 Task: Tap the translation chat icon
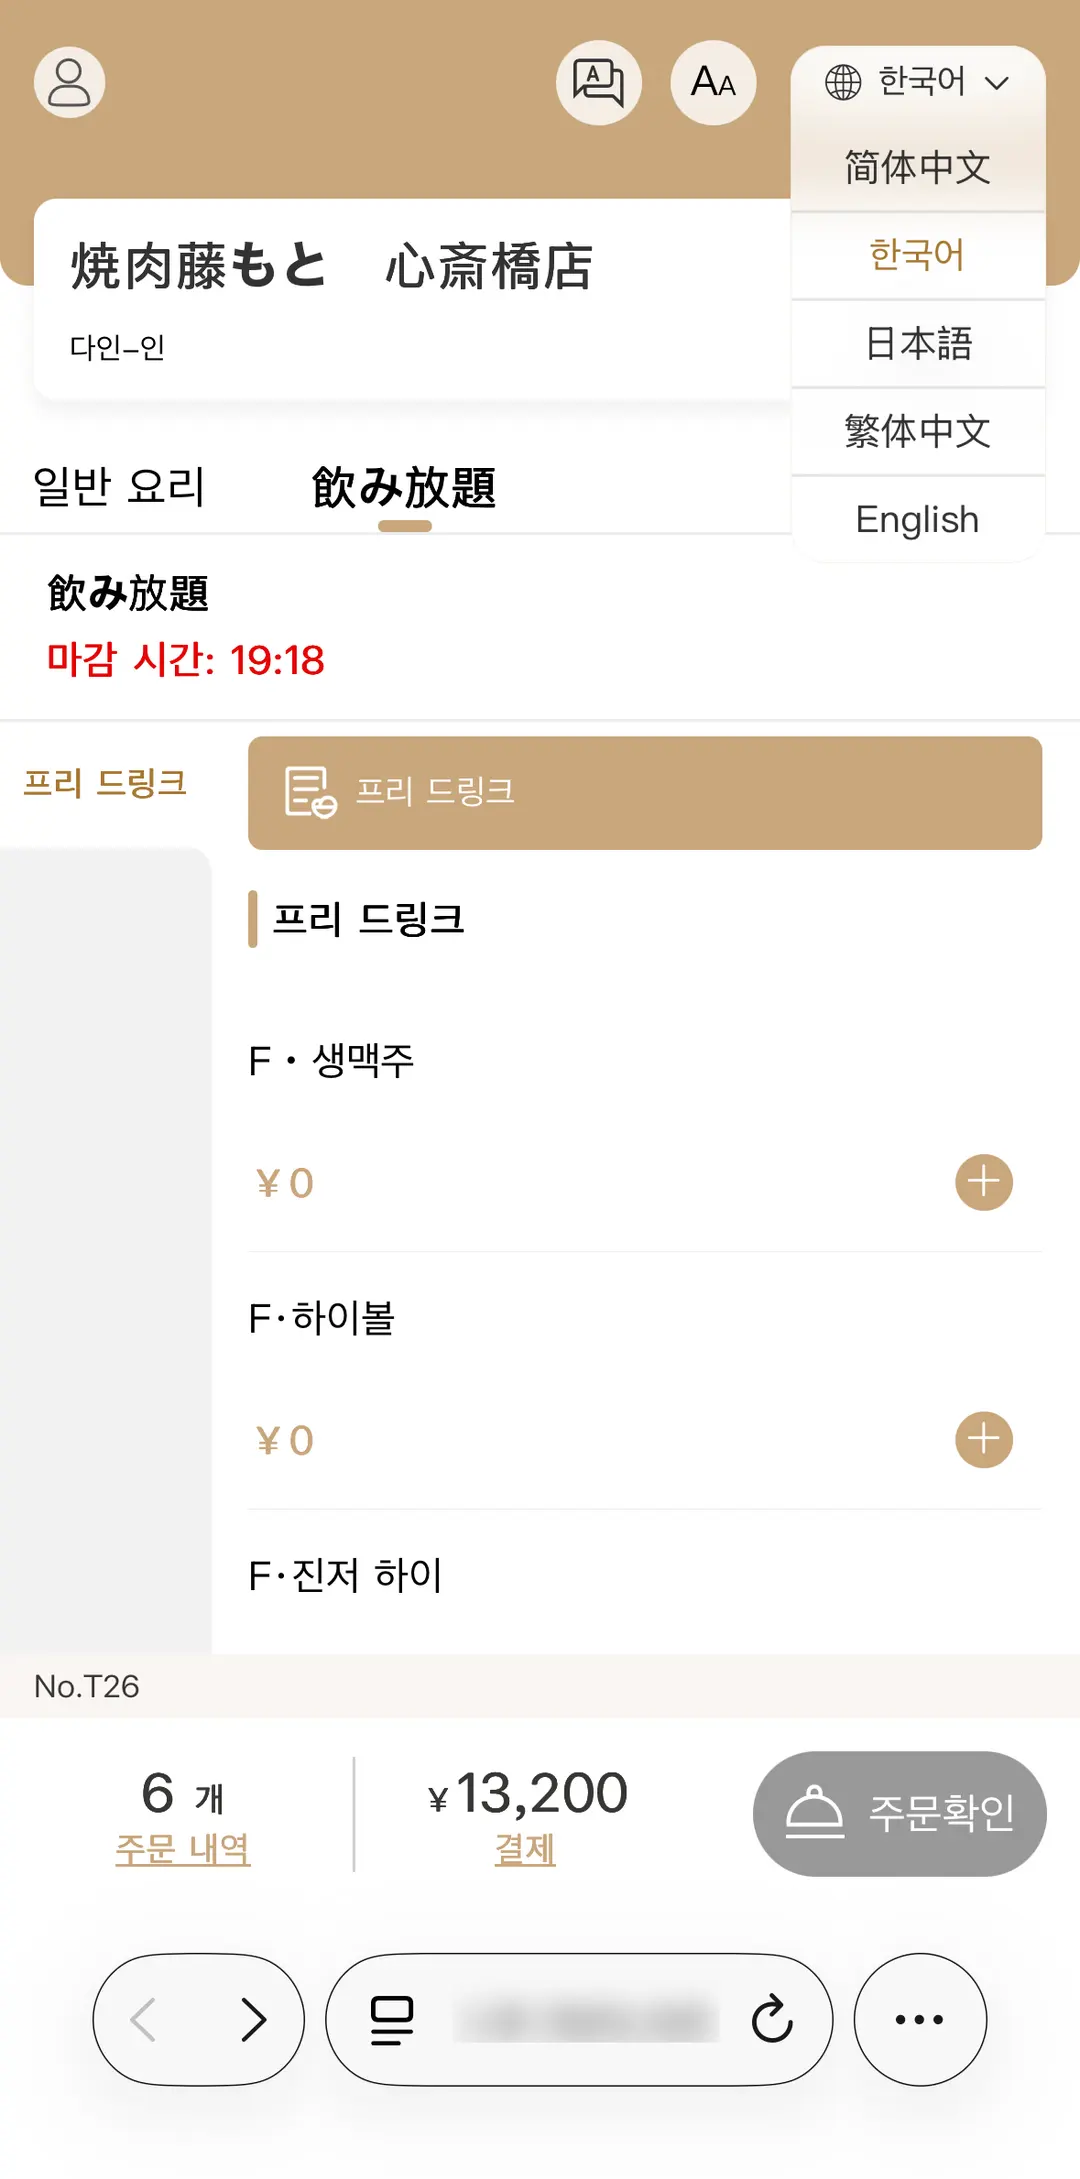(598, 83)
